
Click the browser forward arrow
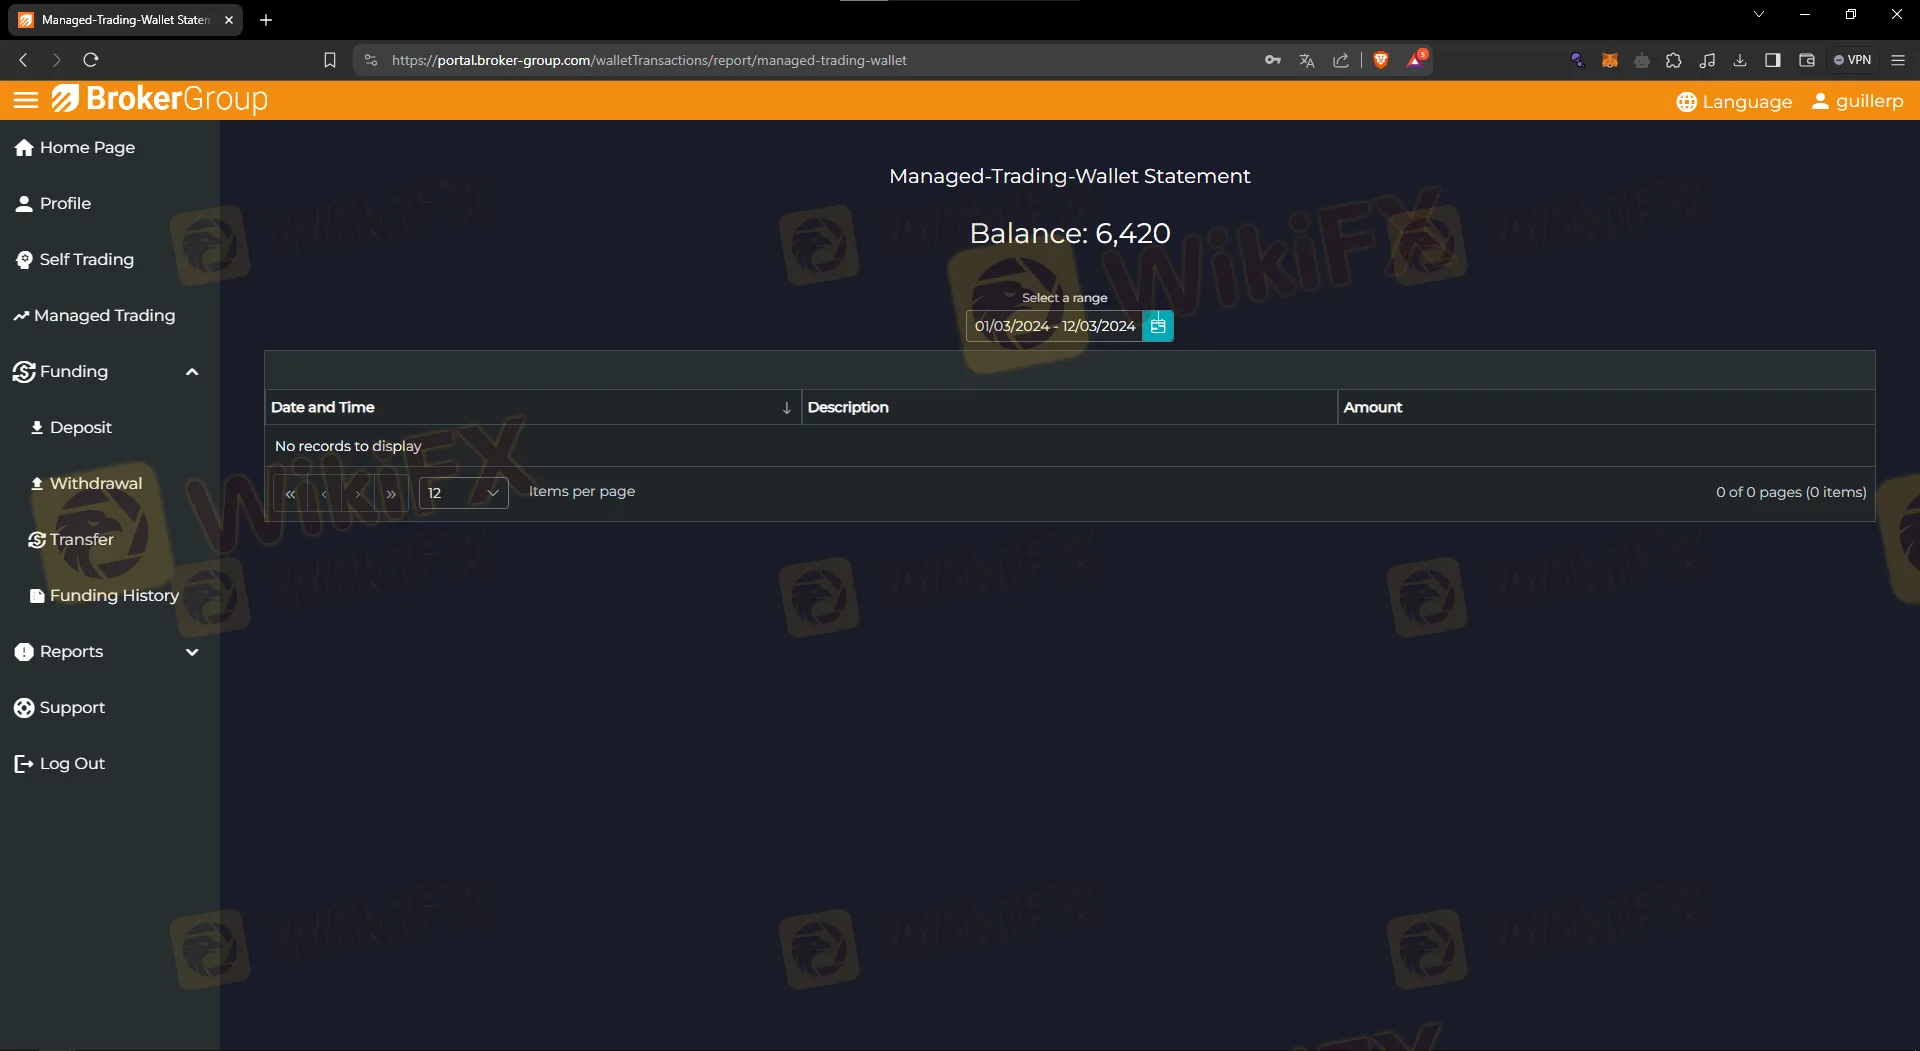click(56, 60)
